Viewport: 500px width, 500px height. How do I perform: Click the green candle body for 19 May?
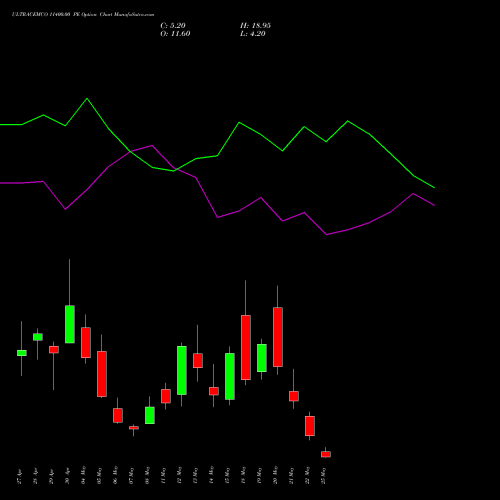262,358
